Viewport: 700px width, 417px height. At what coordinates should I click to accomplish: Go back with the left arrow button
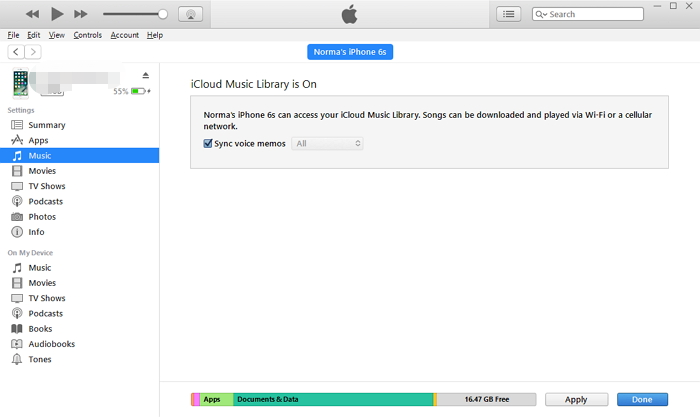click(16, 52)
